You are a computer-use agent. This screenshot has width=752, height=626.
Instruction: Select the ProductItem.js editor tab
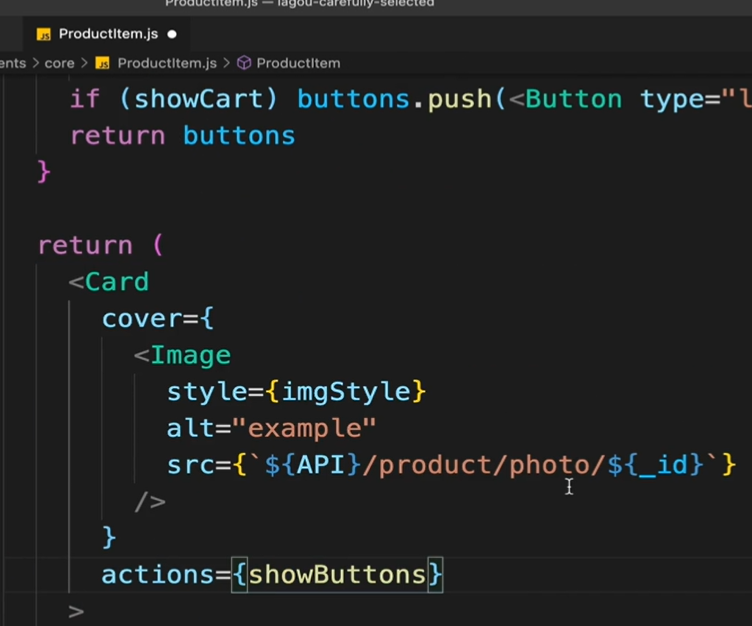106,34
